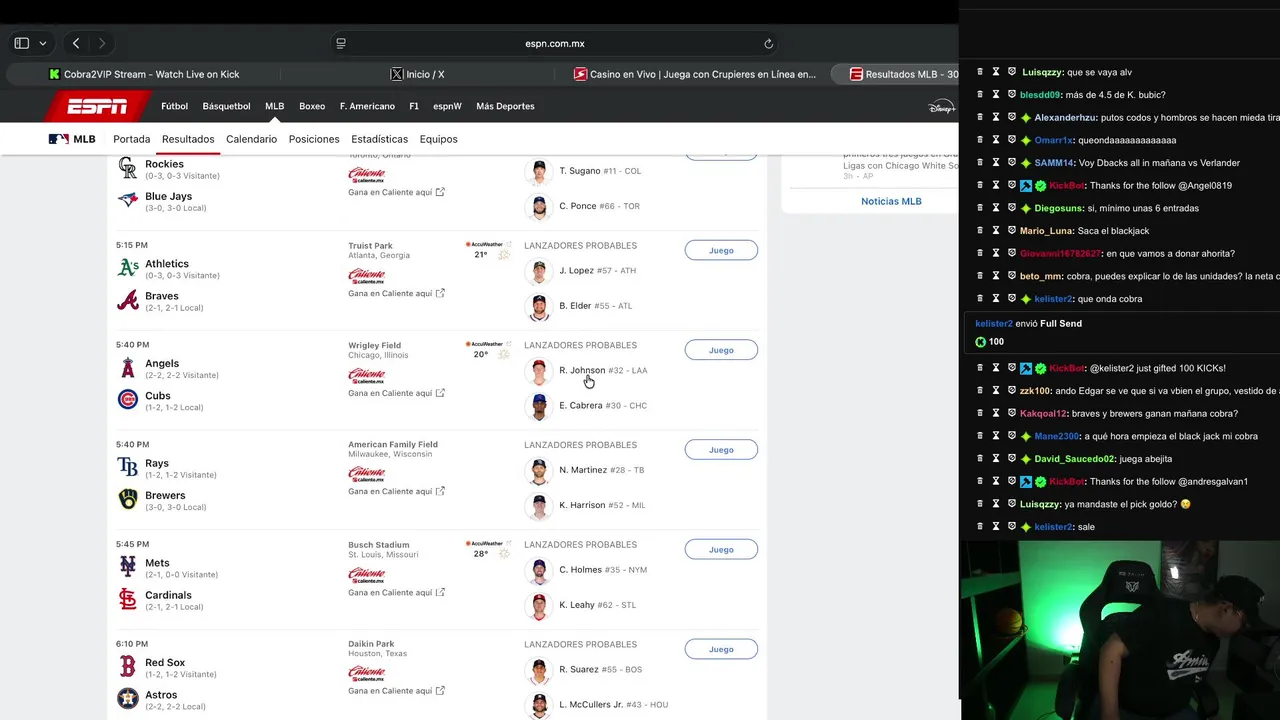The height and width of the screenshot is (720, 1280).
Task: Open the Boxeo menu
Action: coord(312,106)
